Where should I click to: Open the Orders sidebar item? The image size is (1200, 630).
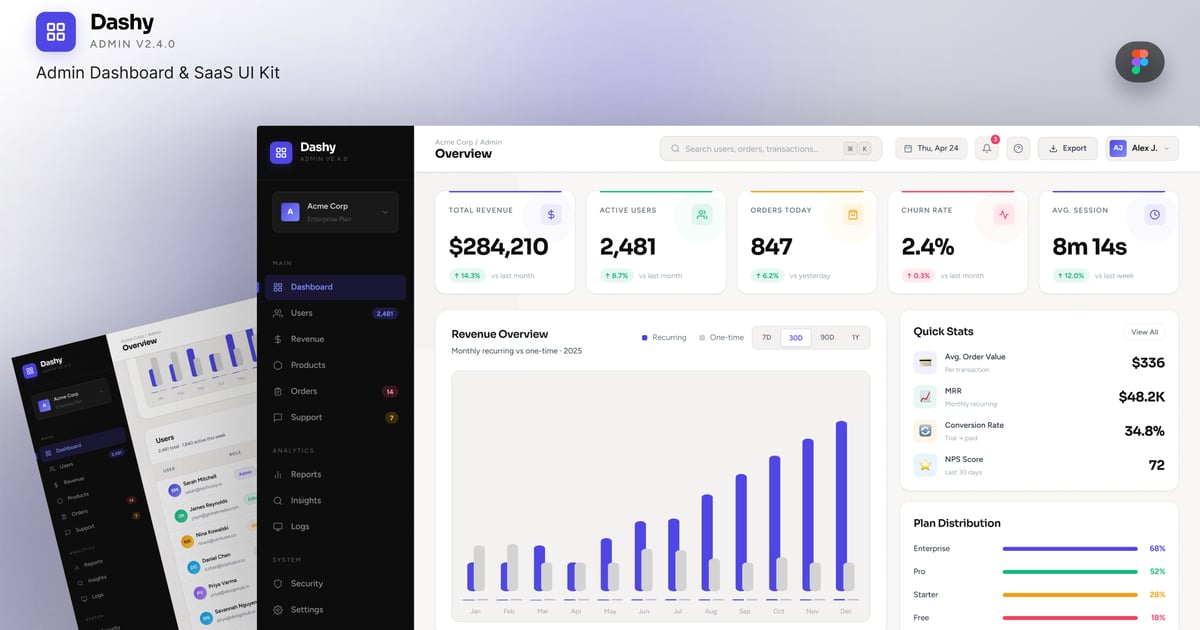click(335, 391)
